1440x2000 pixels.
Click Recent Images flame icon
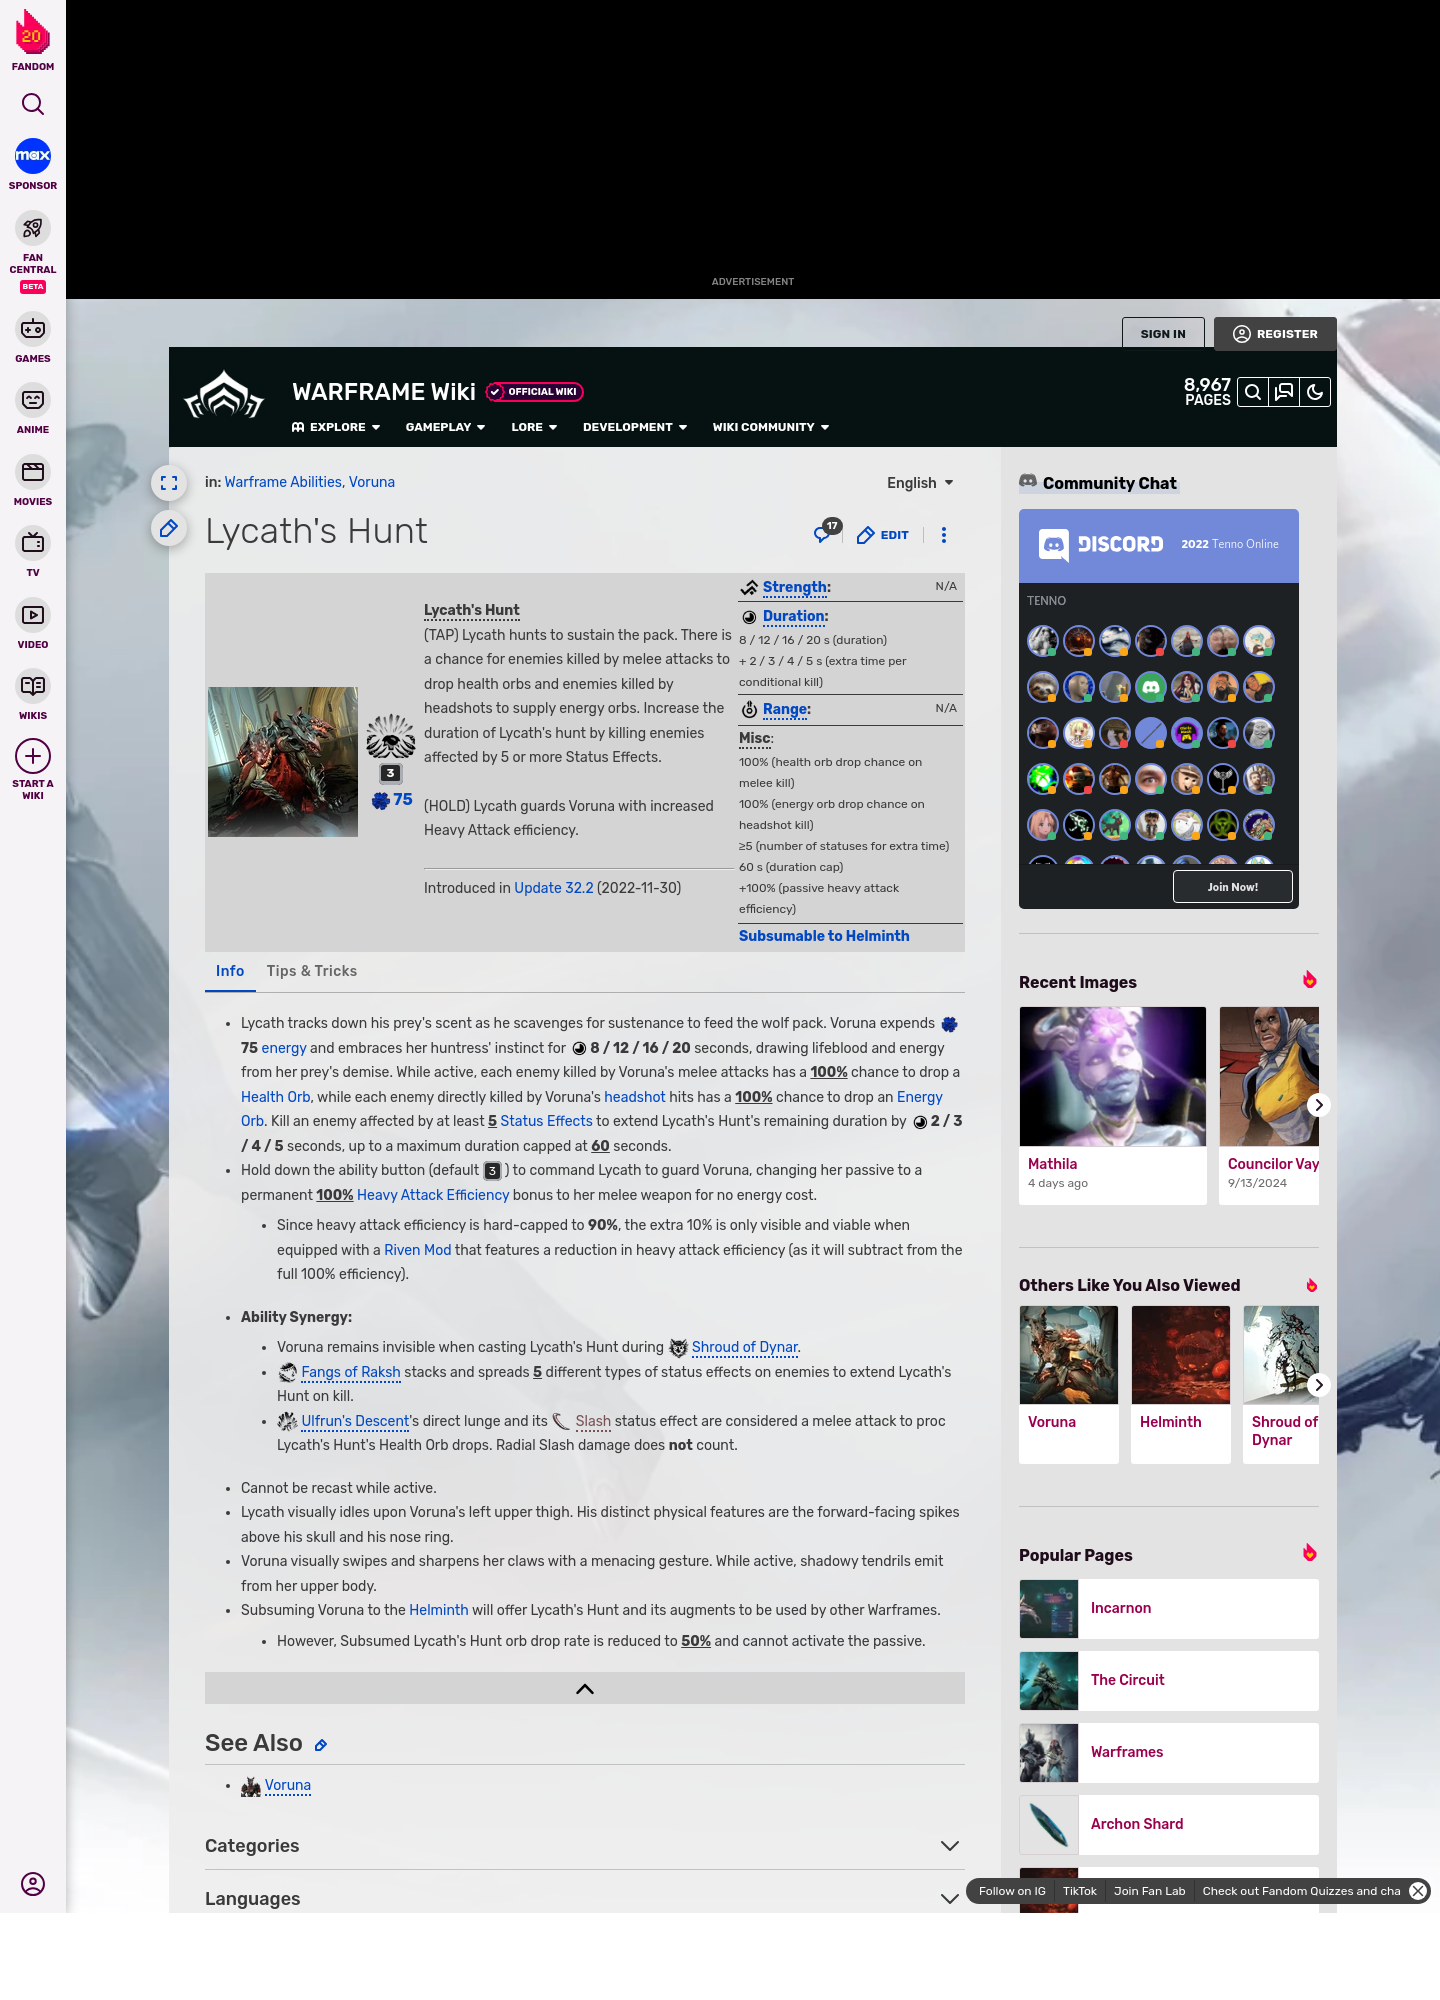1310,980
